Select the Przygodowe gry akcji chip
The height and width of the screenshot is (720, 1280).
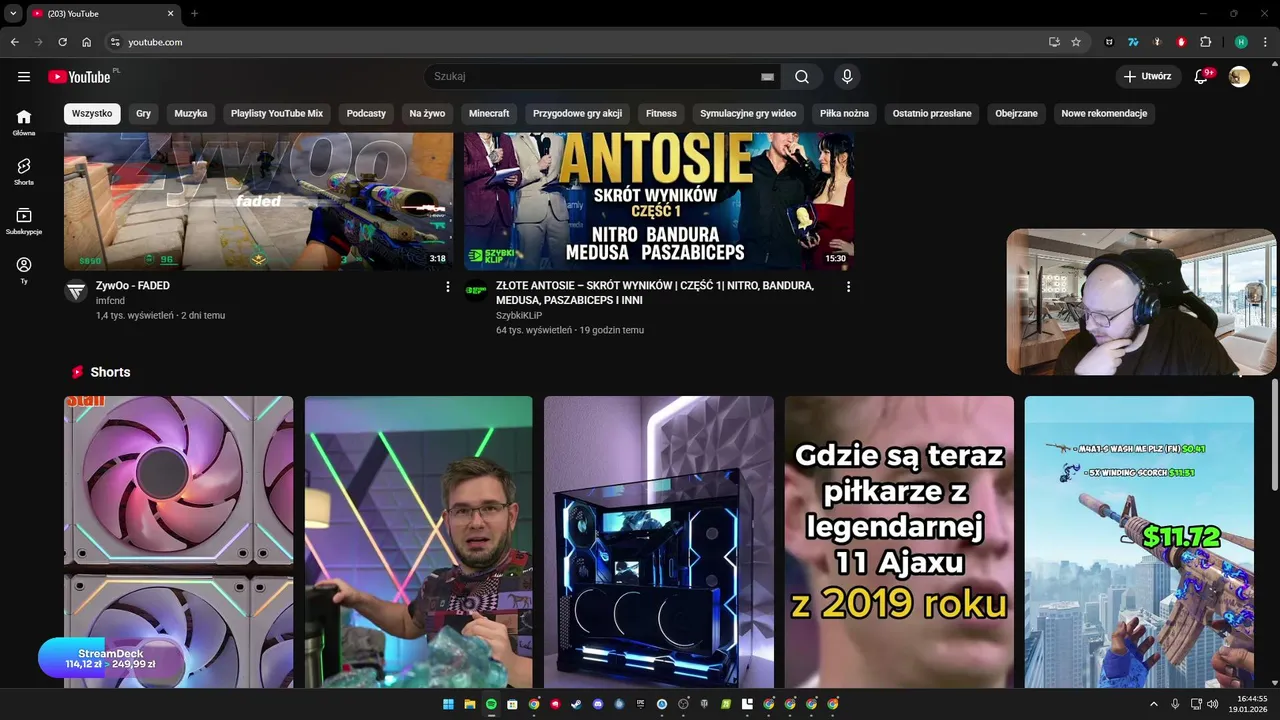(x=577, y=114)
